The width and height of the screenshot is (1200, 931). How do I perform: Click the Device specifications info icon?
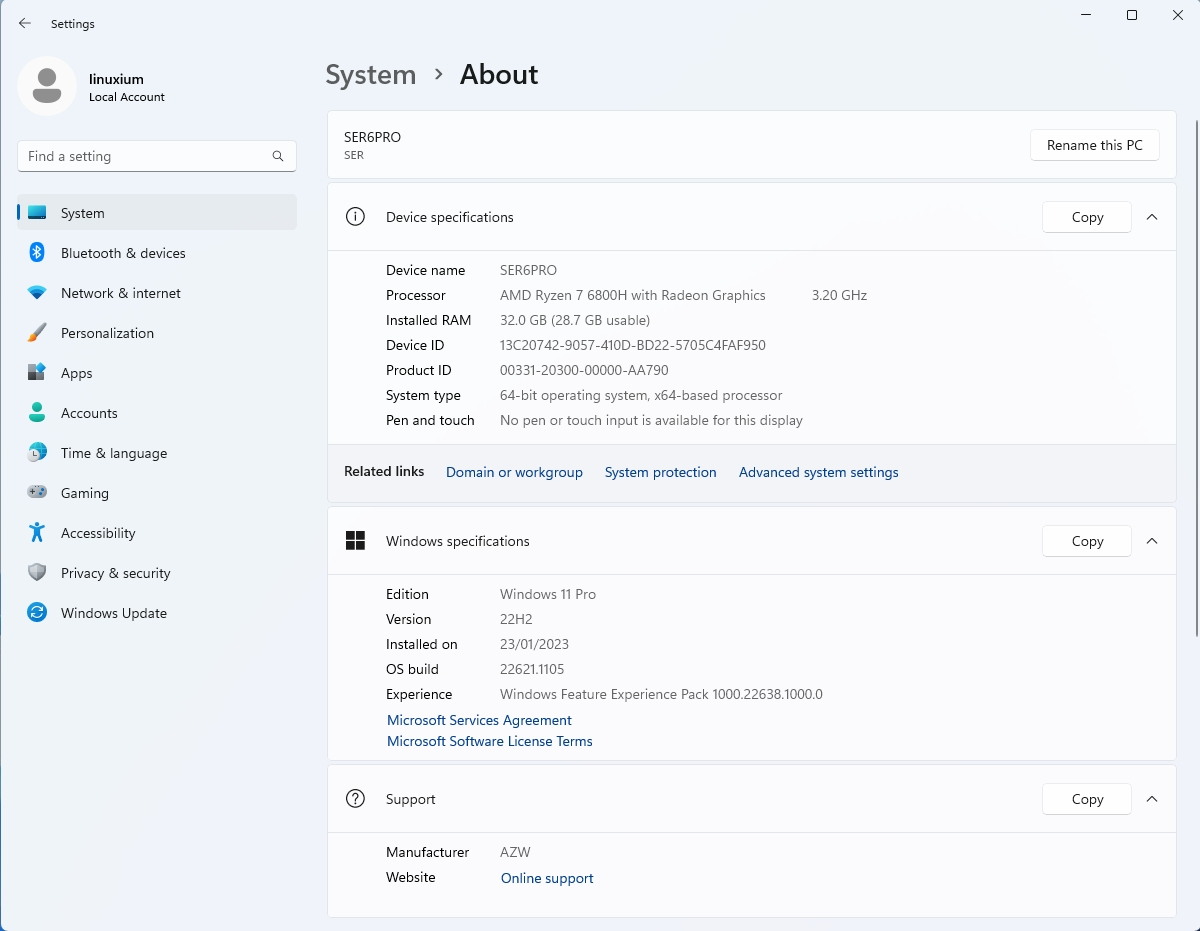click(355, 217)
